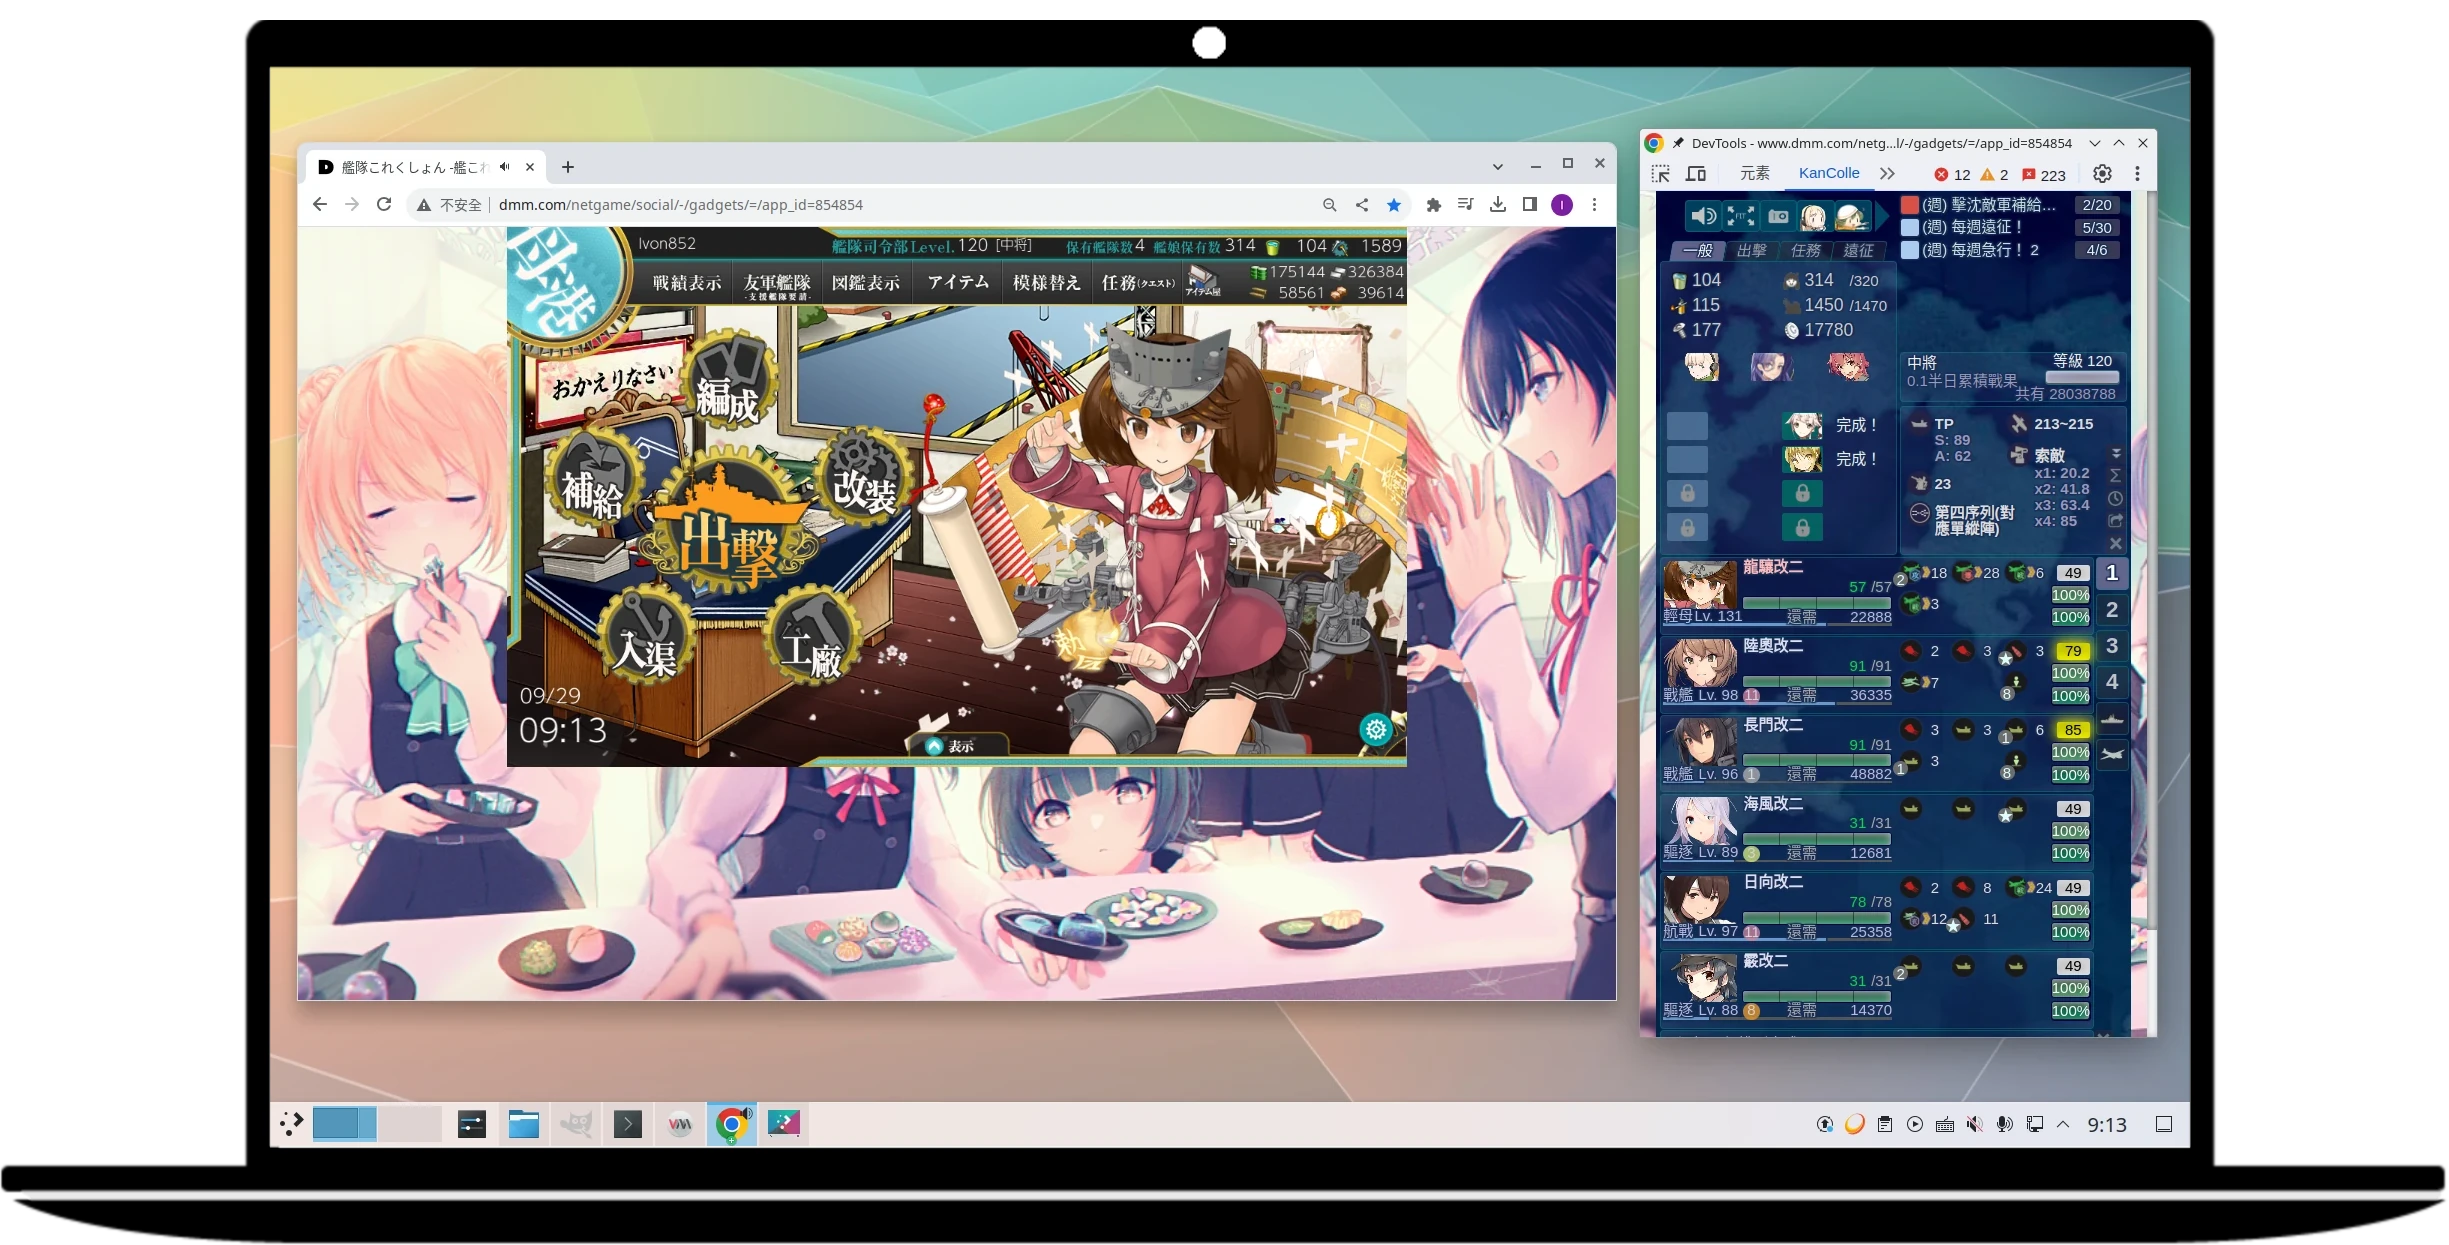Viewport: 2449px width, 1245px height.
Task: Click the 戦績表示 menu button
Action: coord(686,283)
